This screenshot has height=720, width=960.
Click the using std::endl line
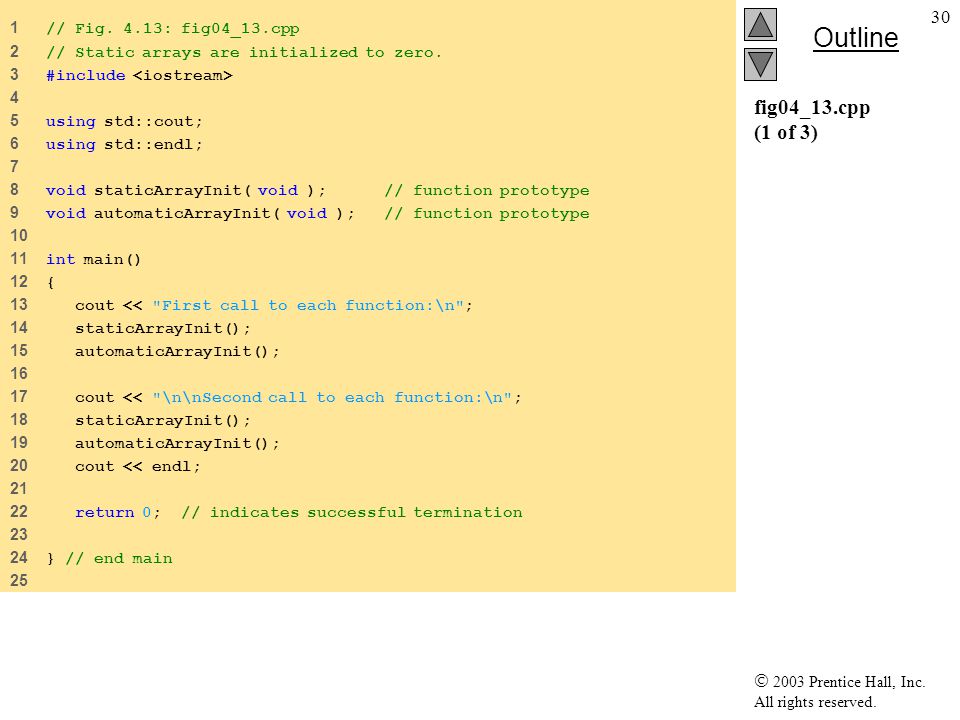124,144
